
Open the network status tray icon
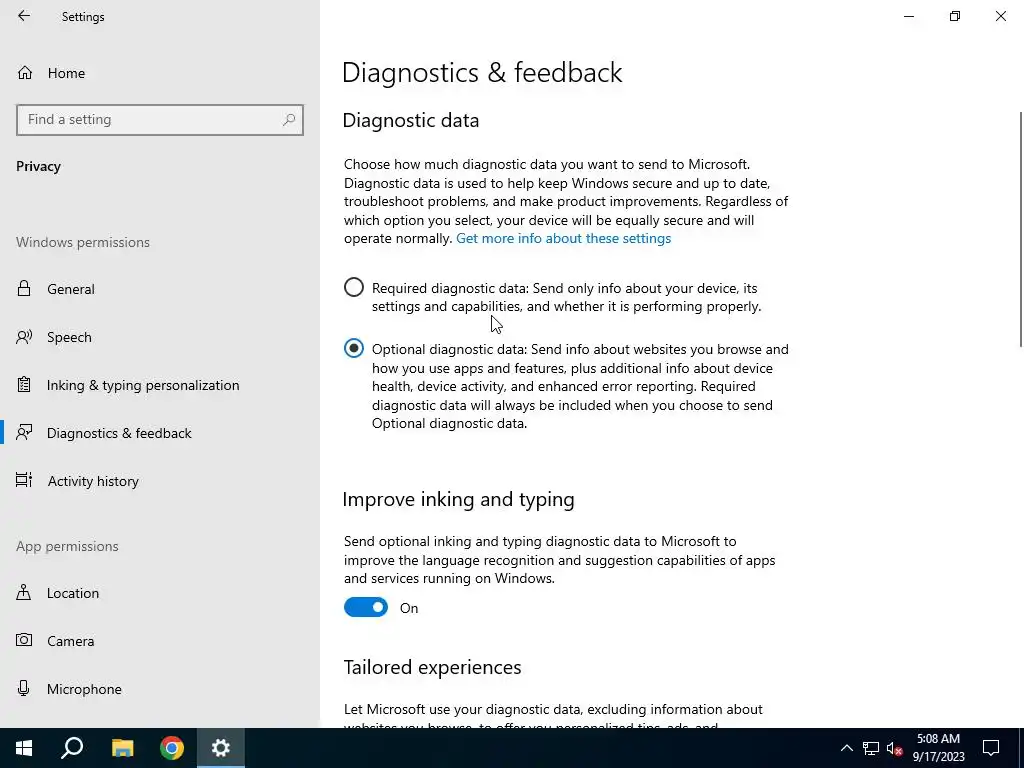(871, 748)
